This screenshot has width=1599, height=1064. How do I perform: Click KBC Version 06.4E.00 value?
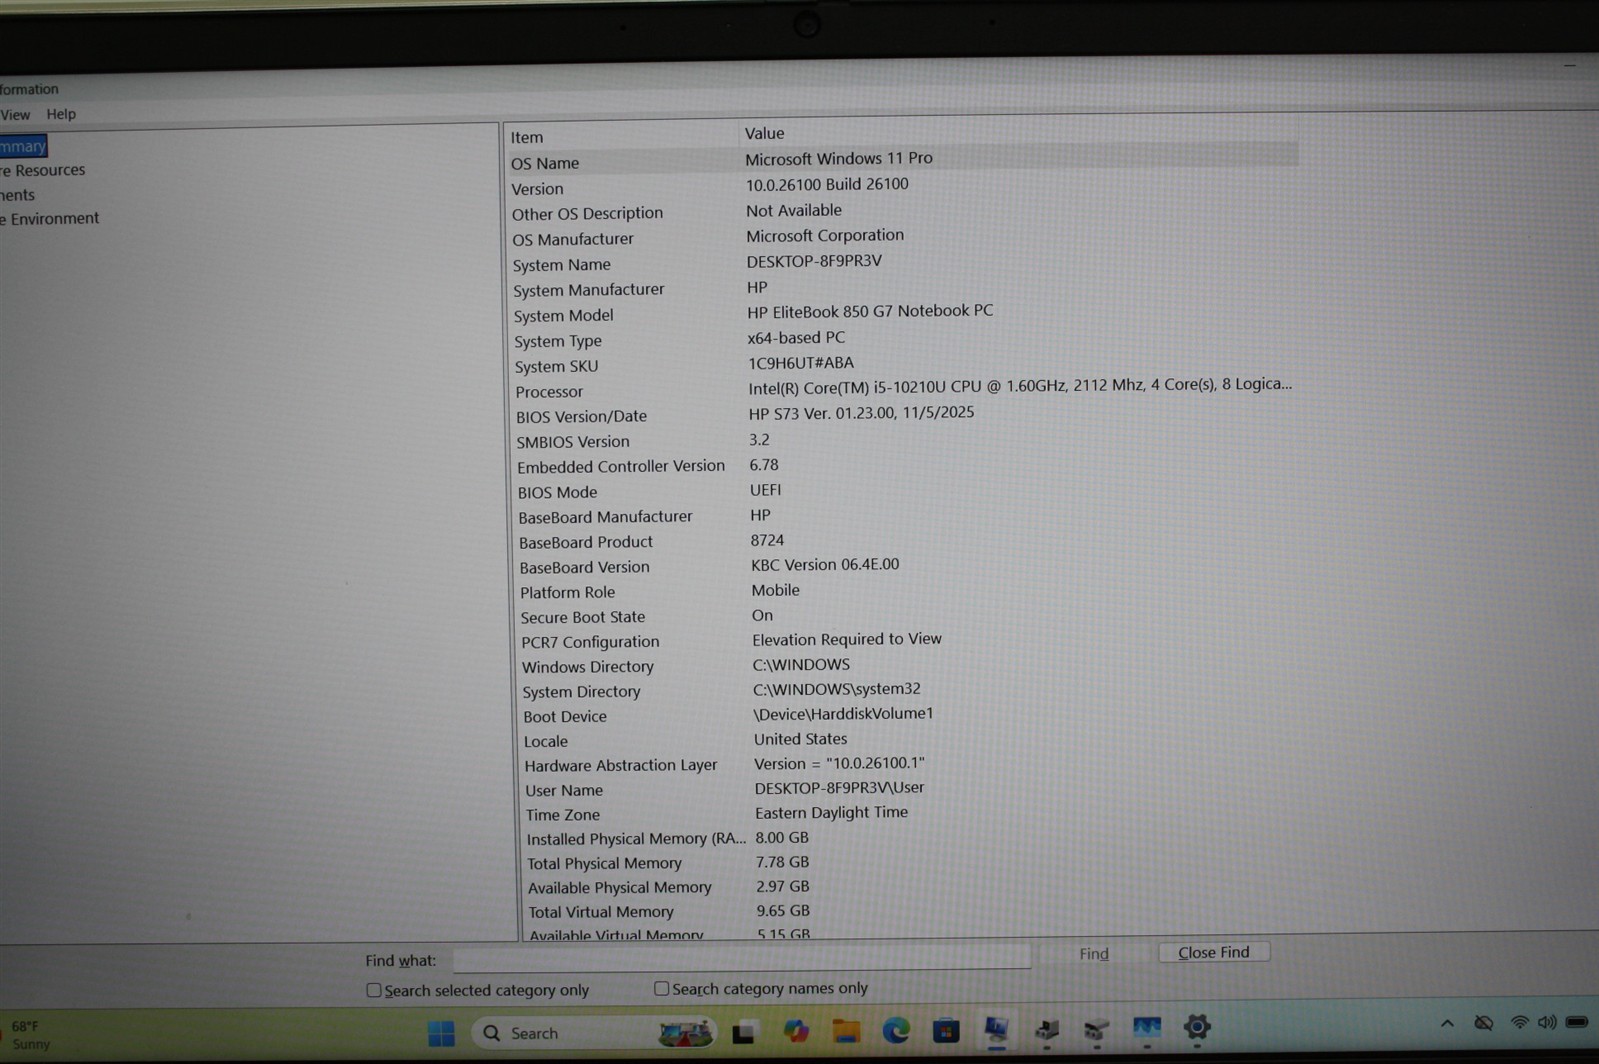[x=825, y=564]
